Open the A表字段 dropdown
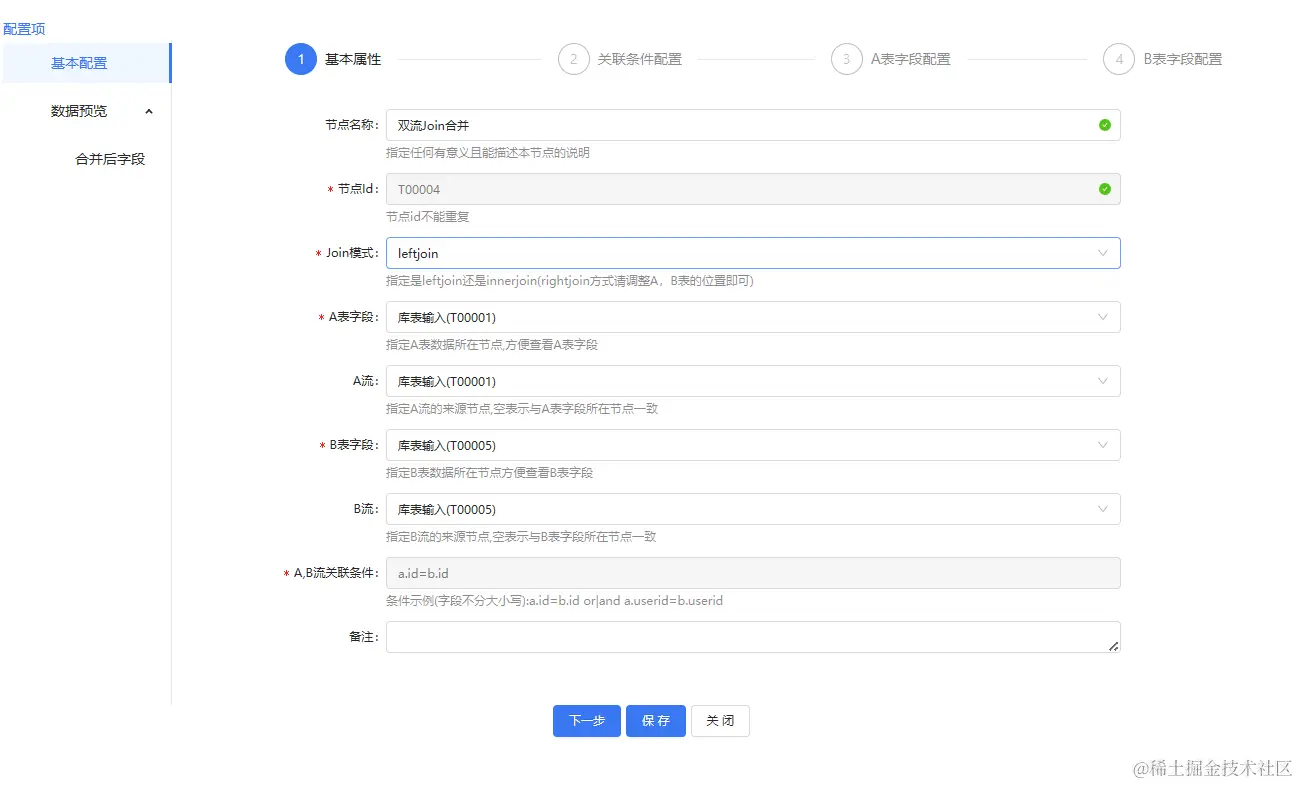Screen dimensions: 1299x785 pyautogui.click(x=753, y=317)
